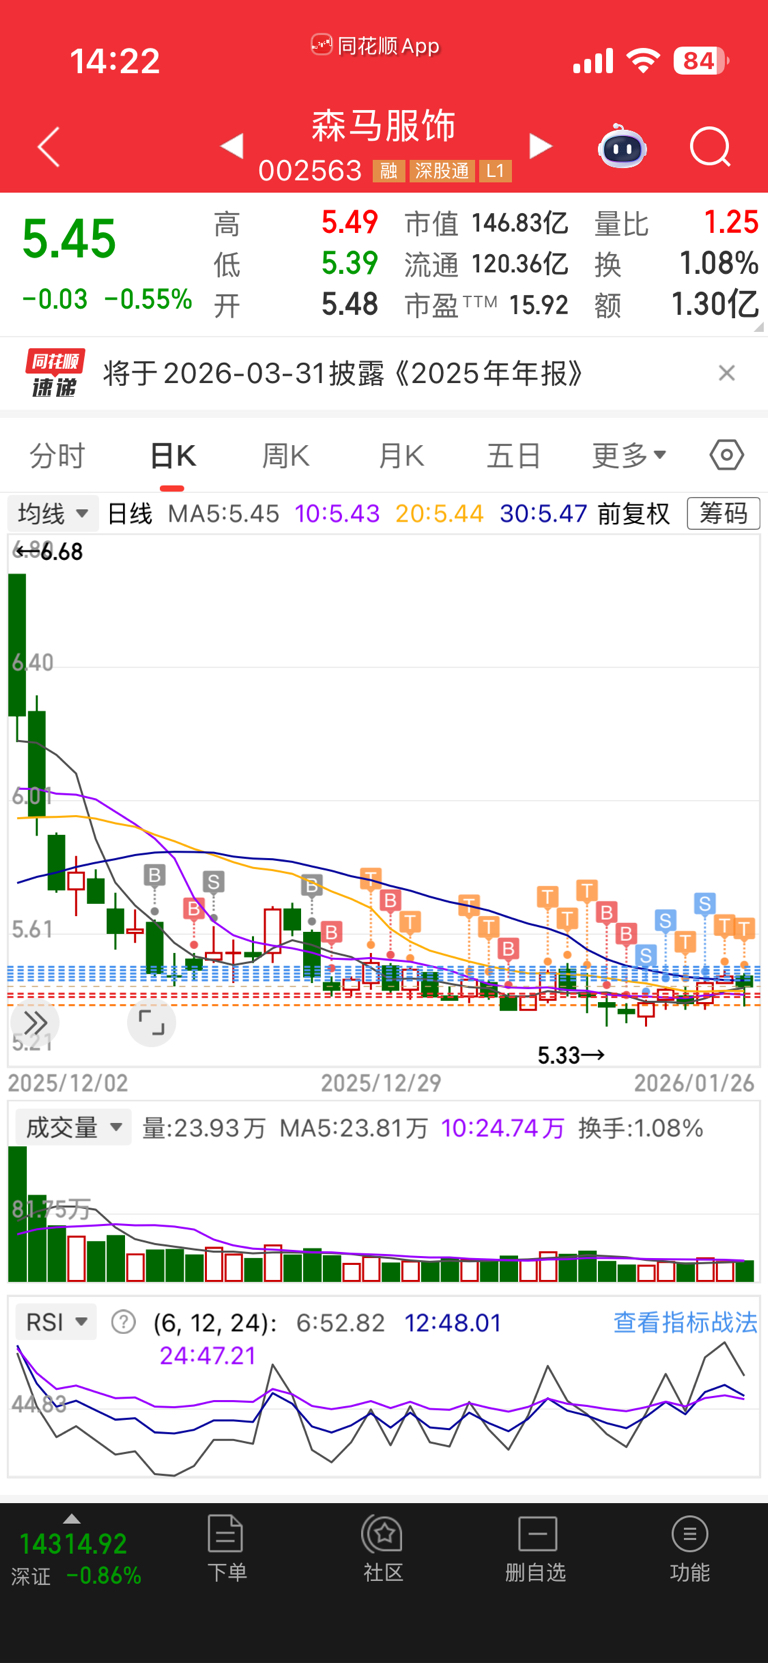Tap the 5.33 low price annotation
The width and height of the screenshot is (768, 1663).
point(571,1055)
